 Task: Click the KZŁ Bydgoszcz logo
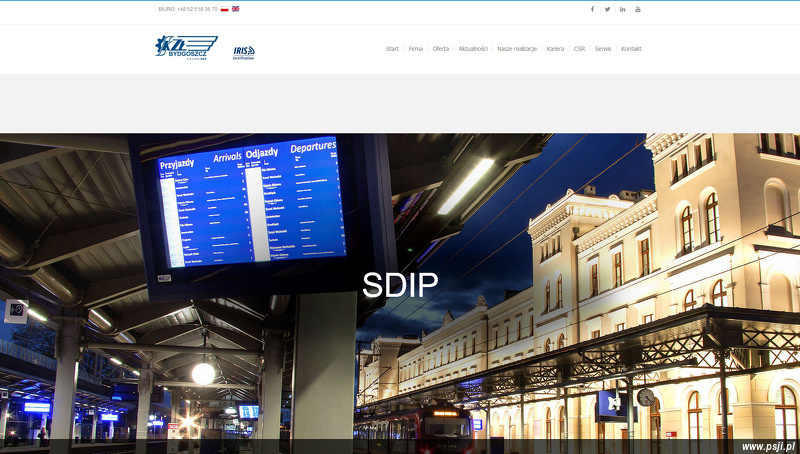[186, 47]
